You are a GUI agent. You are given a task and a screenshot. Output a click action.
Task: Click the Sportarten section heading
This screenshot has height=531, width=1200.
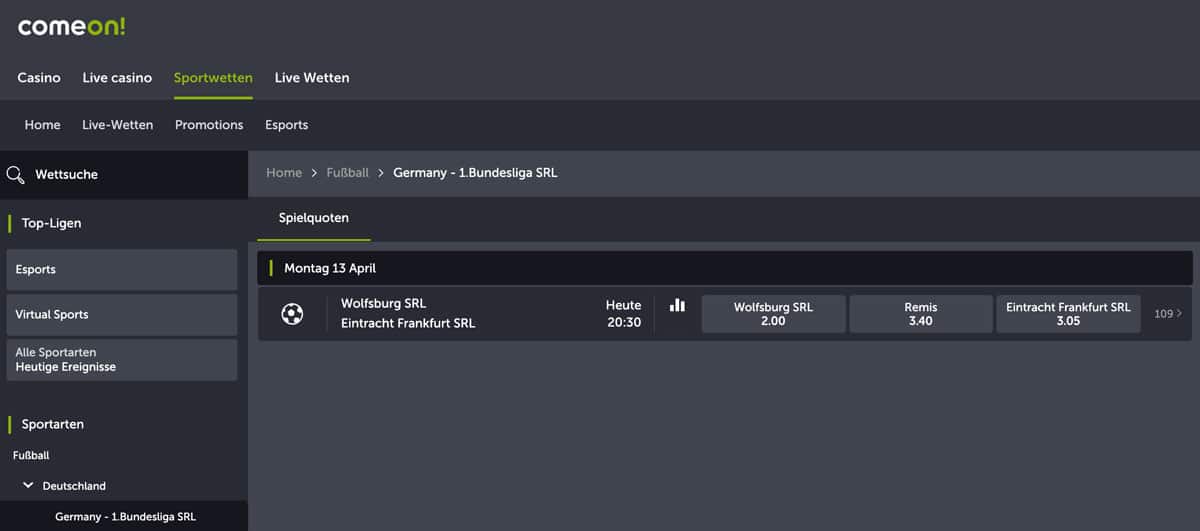(53, 424)
